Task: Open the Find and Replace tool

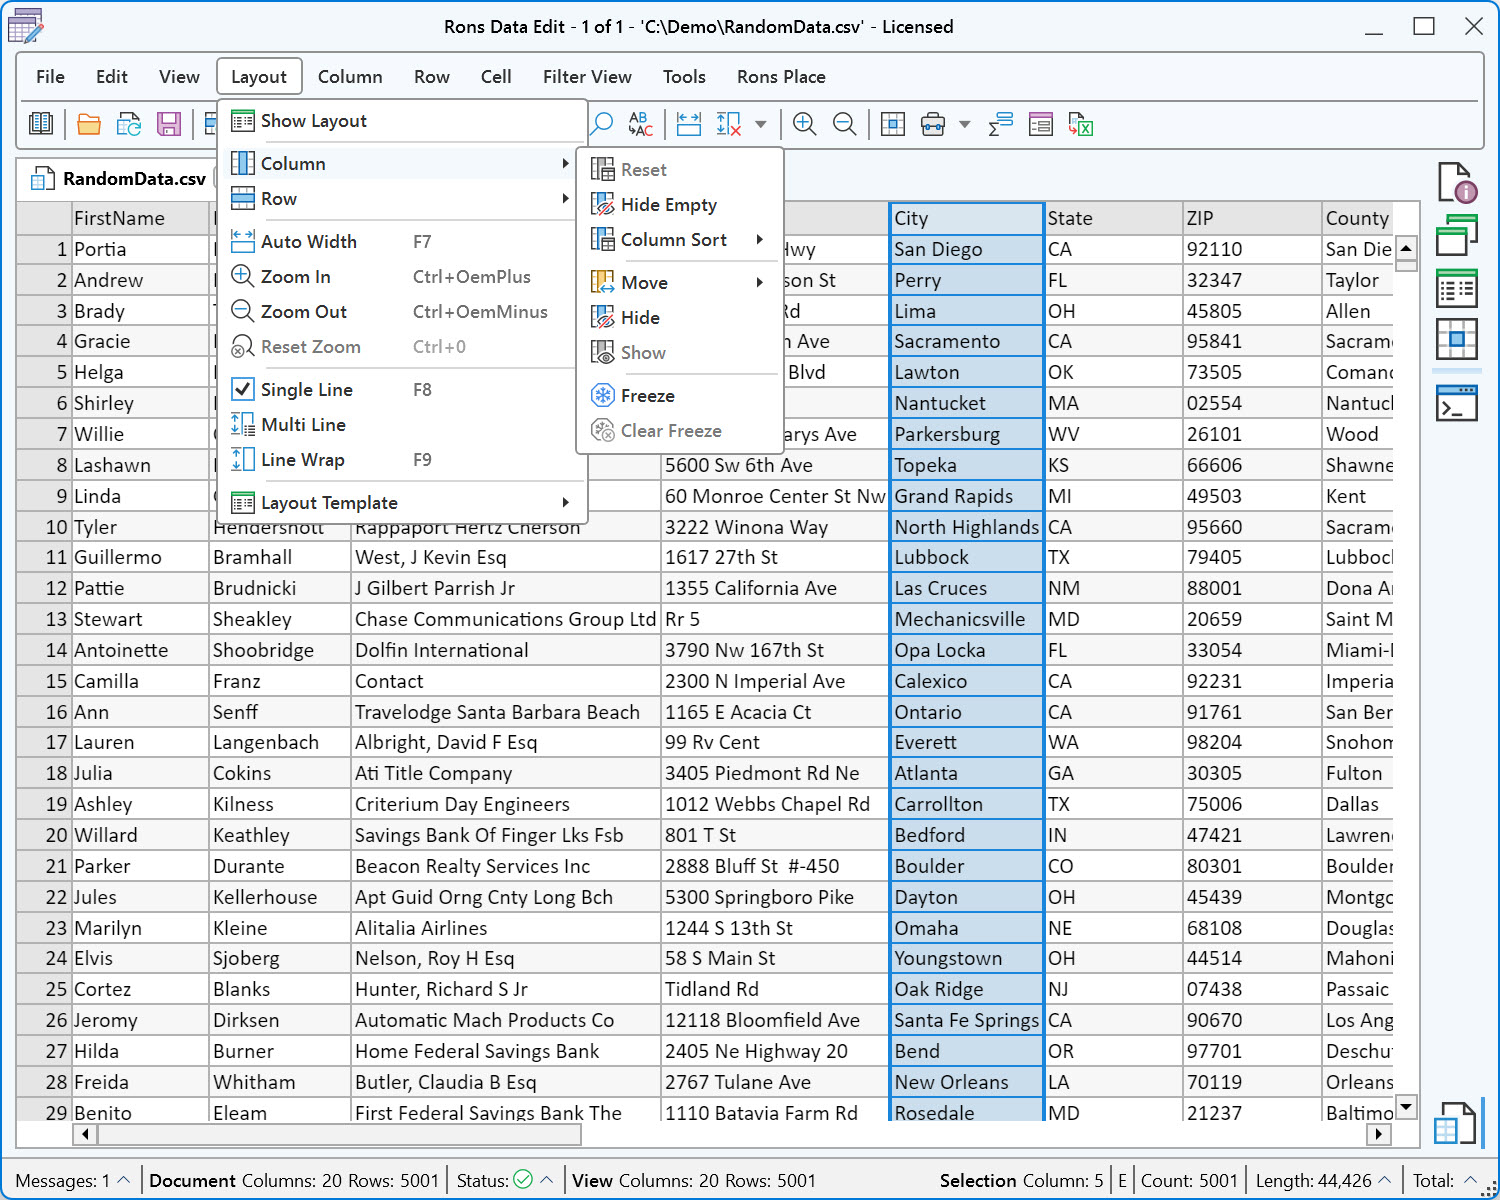Action: pos(641,124)
